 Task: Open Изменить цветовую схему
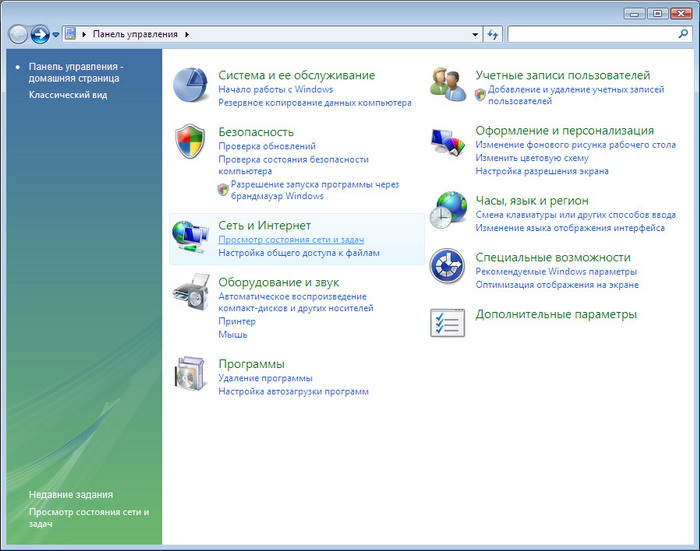pos(532,158)
